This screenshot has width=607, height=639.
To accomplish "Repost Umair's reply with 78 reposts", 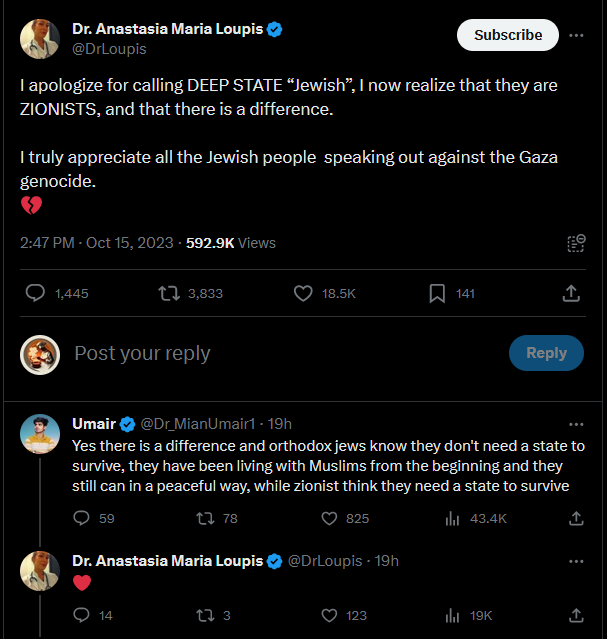I will [x=205, y=518].
